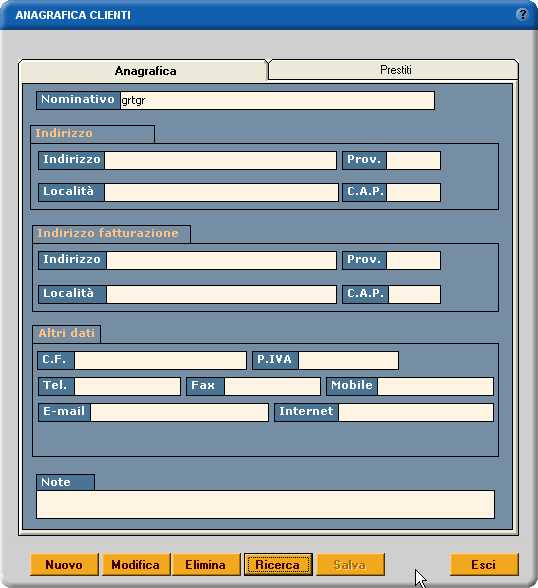
Task: Click the Internet input field
Action: pyautogui.click(x=416, y=412)
